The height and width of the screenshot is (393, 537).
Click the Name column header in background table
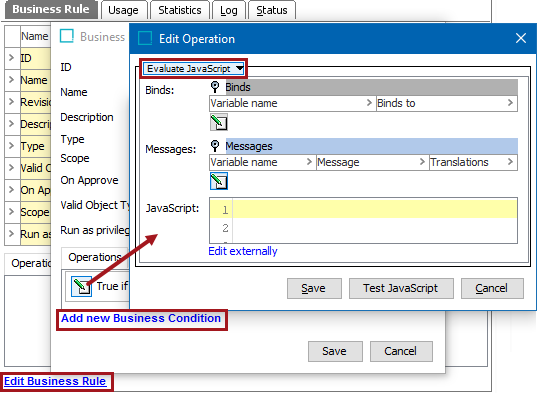point(35,36)
